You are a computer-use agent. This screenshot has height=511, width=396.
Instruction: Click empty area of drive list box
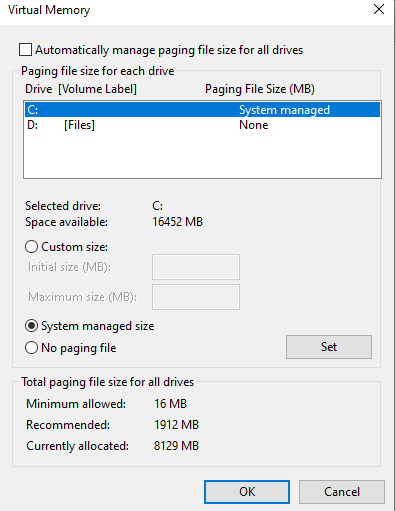click(x=202, y=155)
